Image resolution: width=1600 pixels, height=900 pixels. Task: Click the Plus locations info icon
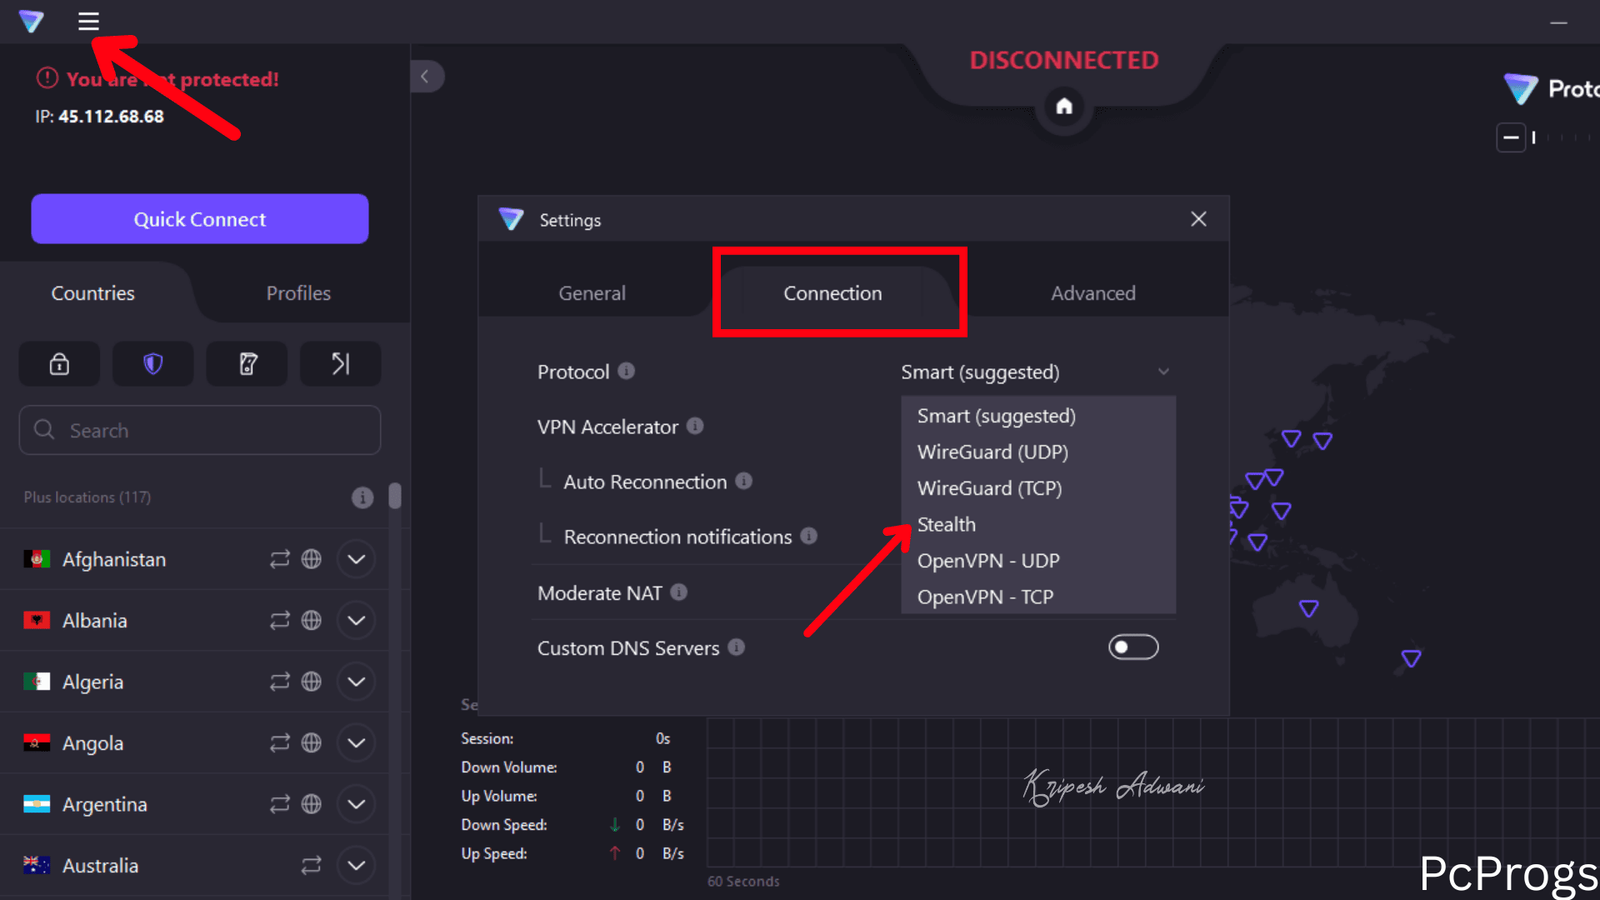click(362, 497)
